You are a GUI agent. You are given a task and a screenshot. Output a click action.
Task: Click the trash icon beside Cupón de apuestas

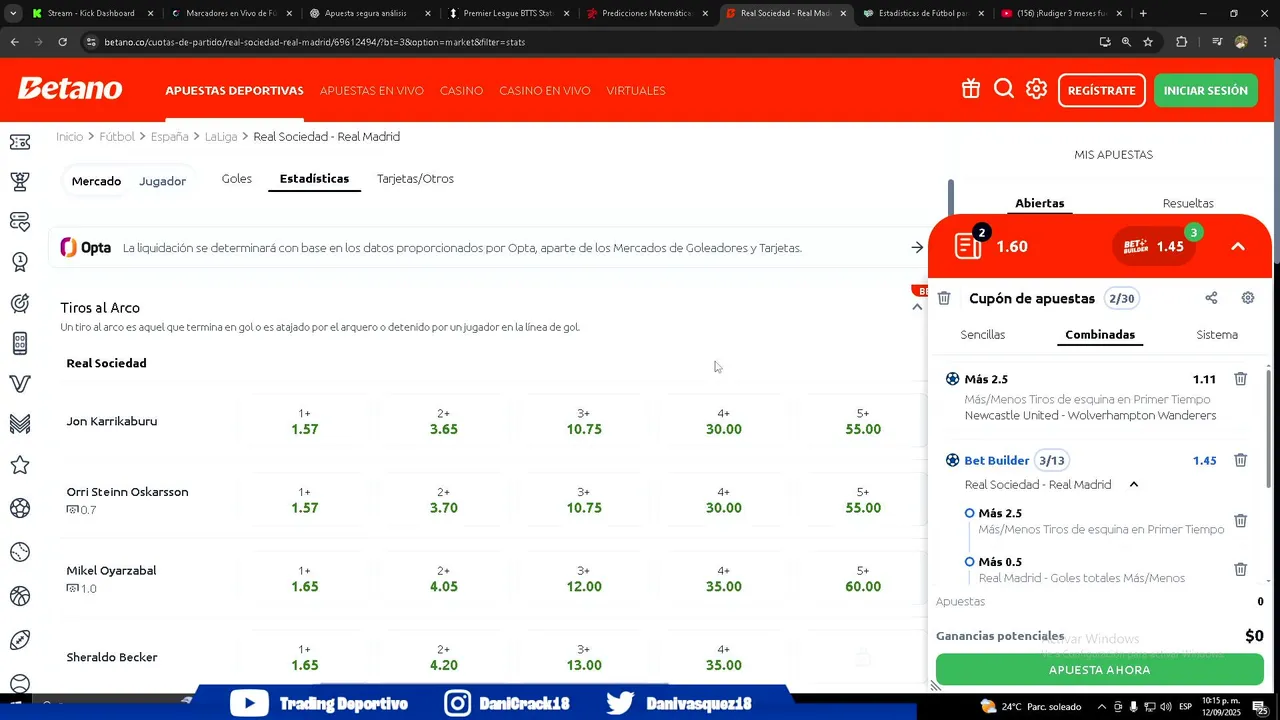pos(944,298)
